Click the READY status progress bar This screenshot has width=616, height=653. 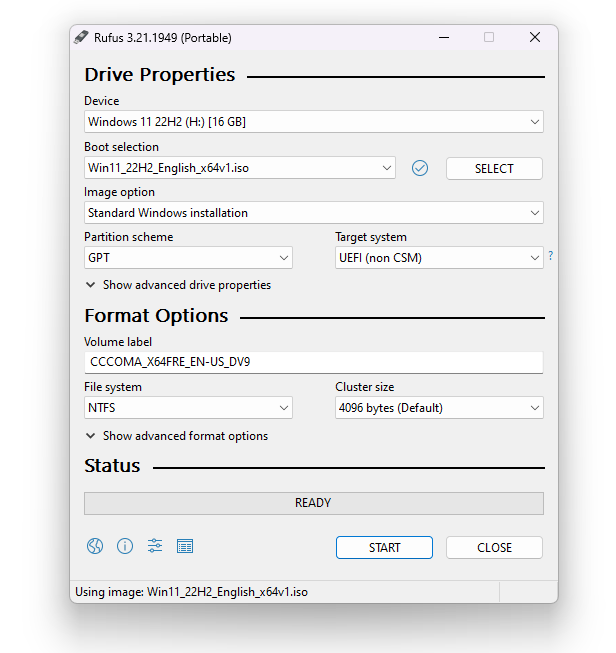[314, 503]
